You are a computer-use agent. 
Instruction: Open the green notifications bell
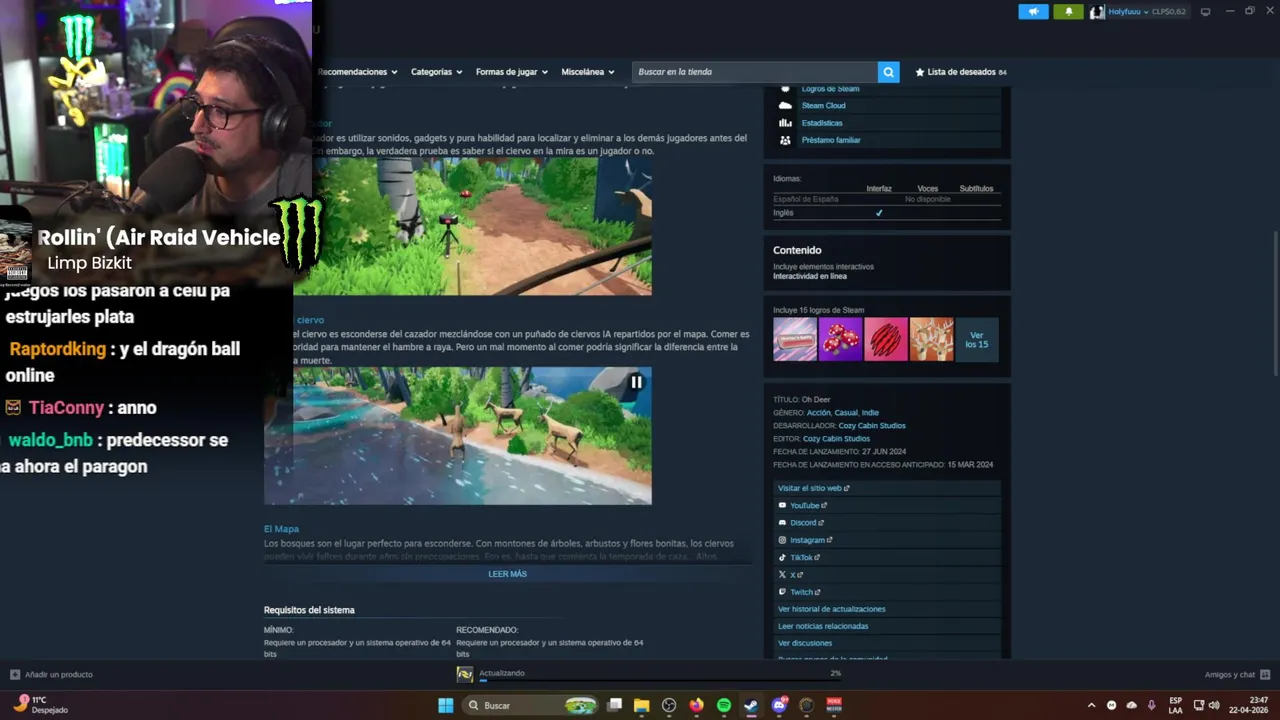pos(1068,11)
